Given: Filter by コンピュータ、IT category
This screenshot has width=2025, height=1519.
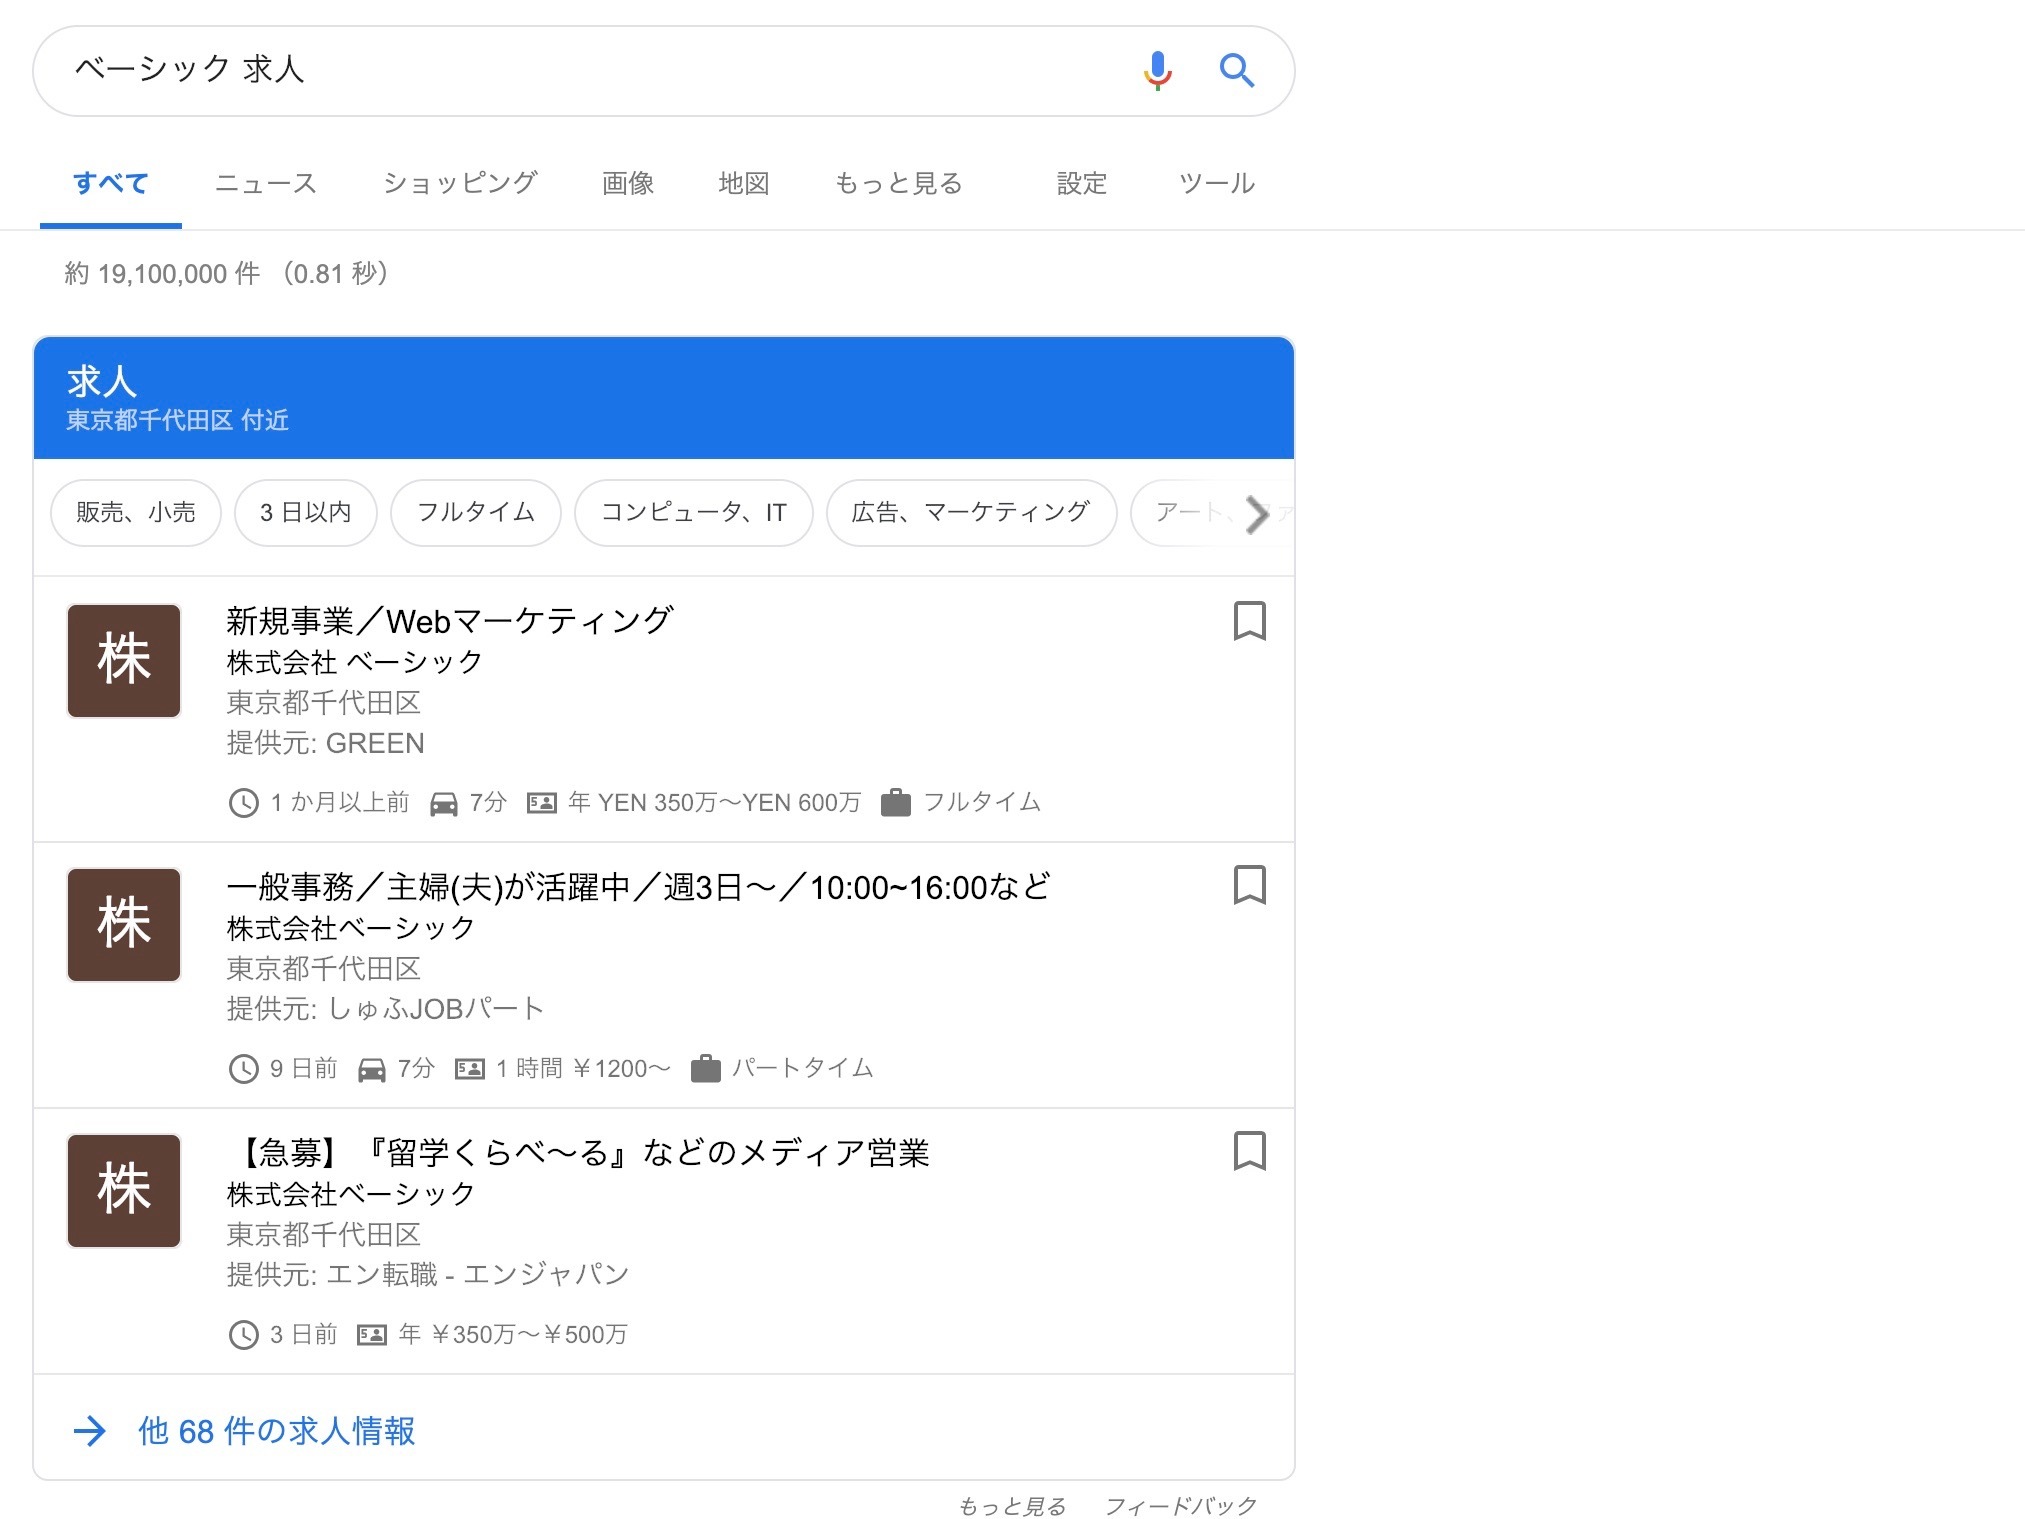Looking at the screenshot, I should tap(694, 513).
